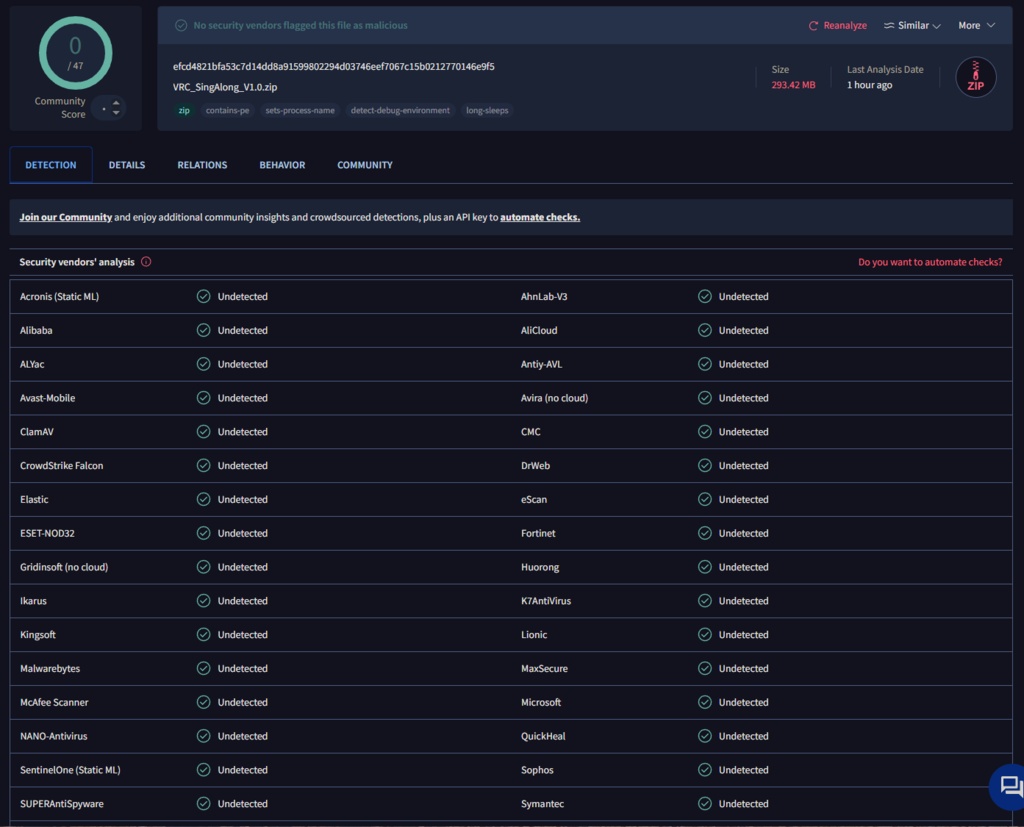1024x827 pixels.
Task: Click the vendor name Lionic
Action: tap(534, 635)
